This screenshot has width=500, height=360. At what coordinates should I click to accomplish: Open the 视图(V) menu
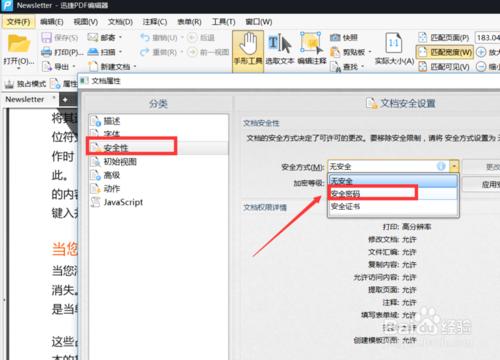pos(86,22)
